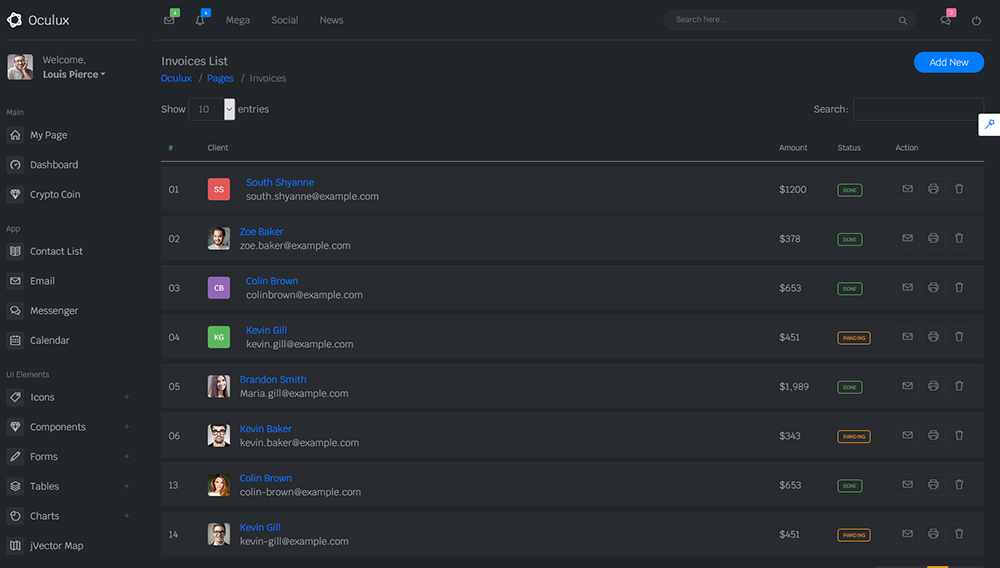Screen dimensions: 1000x568
Task: Open the mail envelope icon in top bar
Action: click(x=169, y=20)
